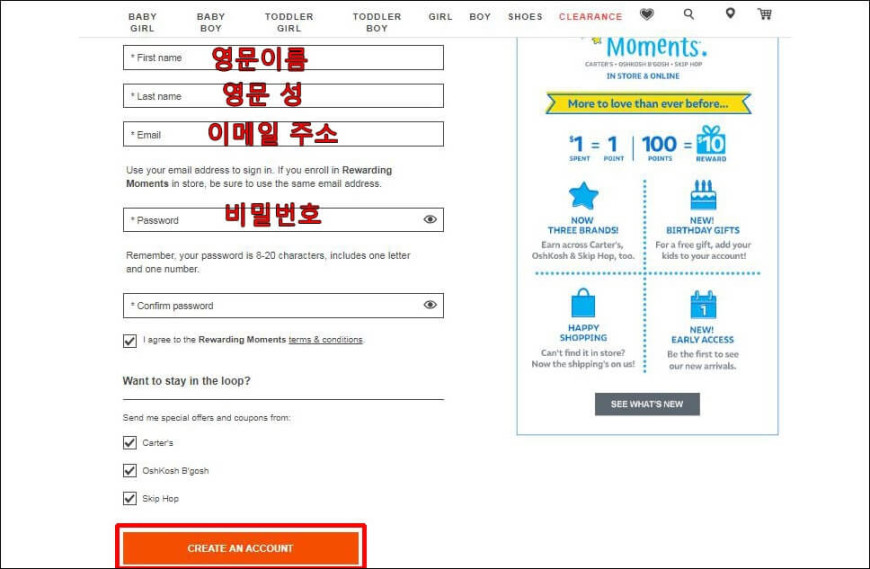The width and height of the screenshot is (870, 569).
Task: Click the blue star Three Brands icon
Action: (583, 196)
